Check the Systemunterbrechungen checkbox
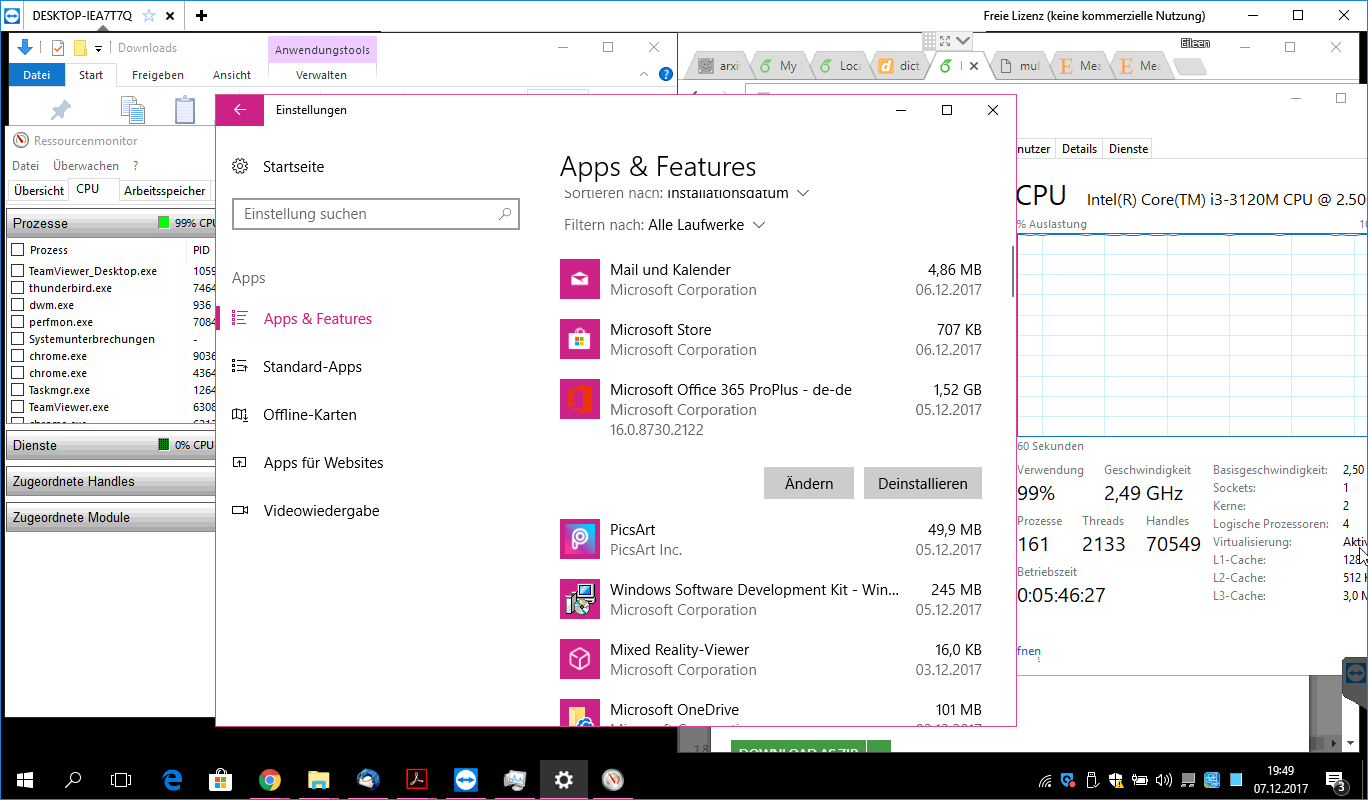The width and height of the screenshot is (1368, 800). tap(18, 339)
